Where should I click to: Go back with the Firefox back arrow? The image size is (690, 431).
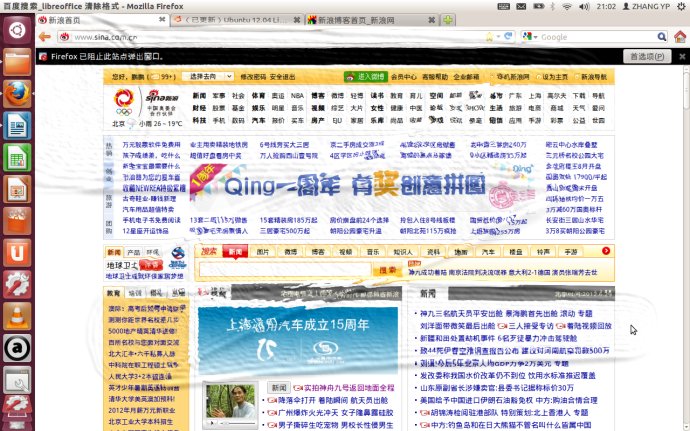click(44, 37)
